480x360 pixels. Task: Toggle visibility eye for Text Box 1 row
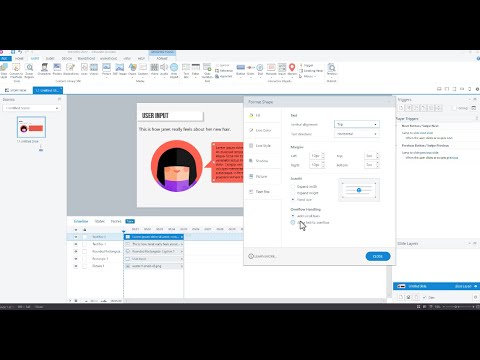76,244
